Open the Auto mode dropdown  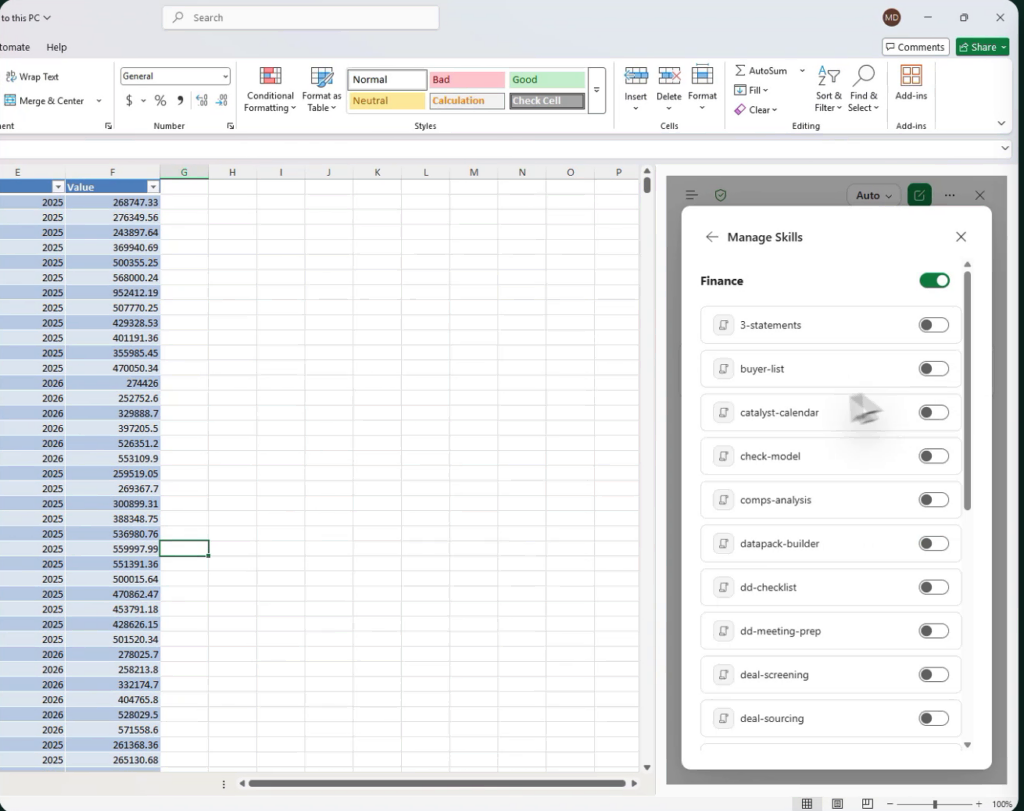tap(873, 195)
